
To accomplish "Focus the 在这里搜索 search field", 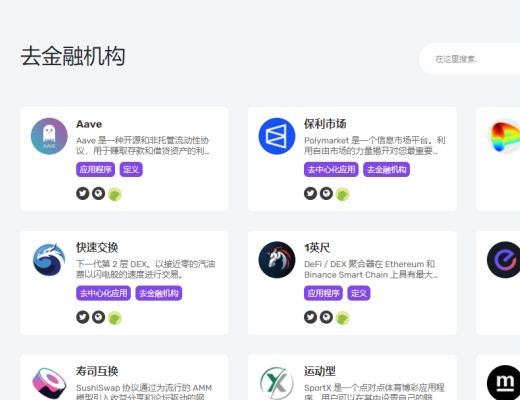I will click(x=469, y=59).
